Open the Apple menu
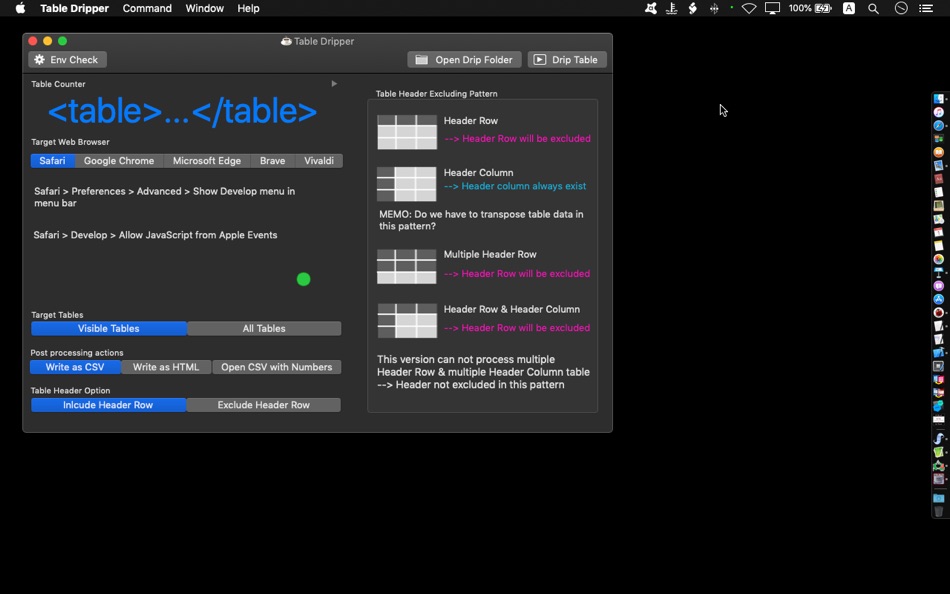The height and width of the screenshot is (594, 950). (20, 8)
